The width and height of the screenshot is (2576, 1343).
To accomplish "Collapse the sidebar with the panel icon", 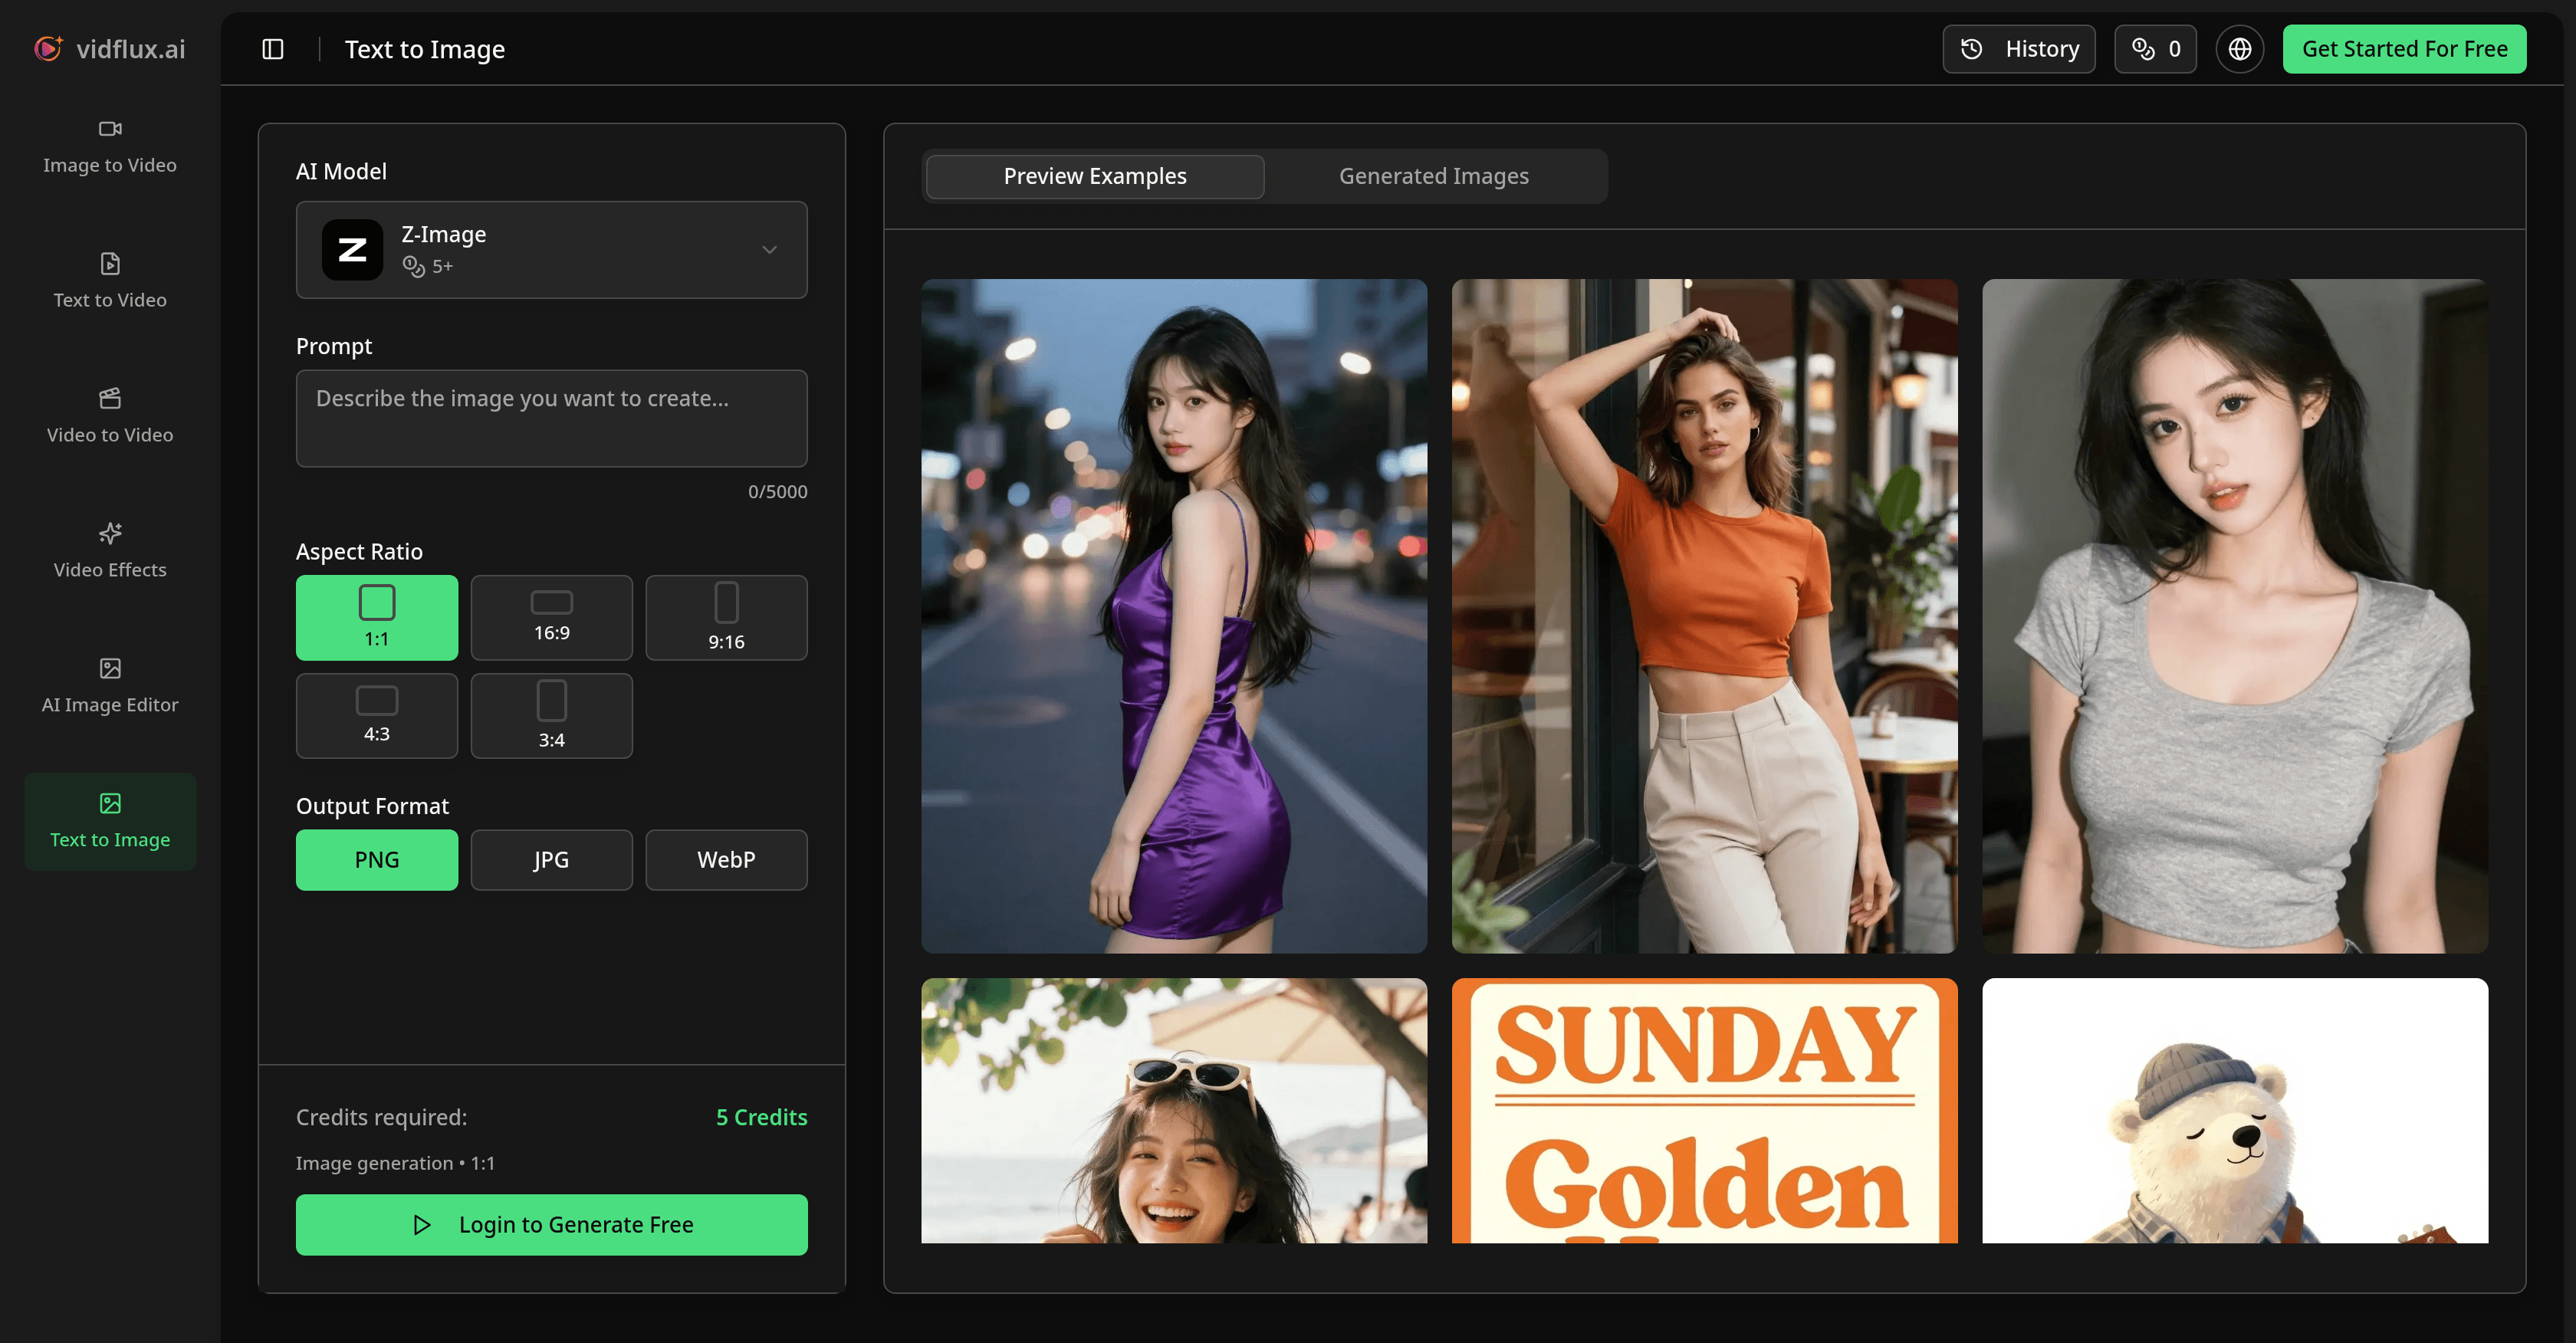I will pos(273,48).
